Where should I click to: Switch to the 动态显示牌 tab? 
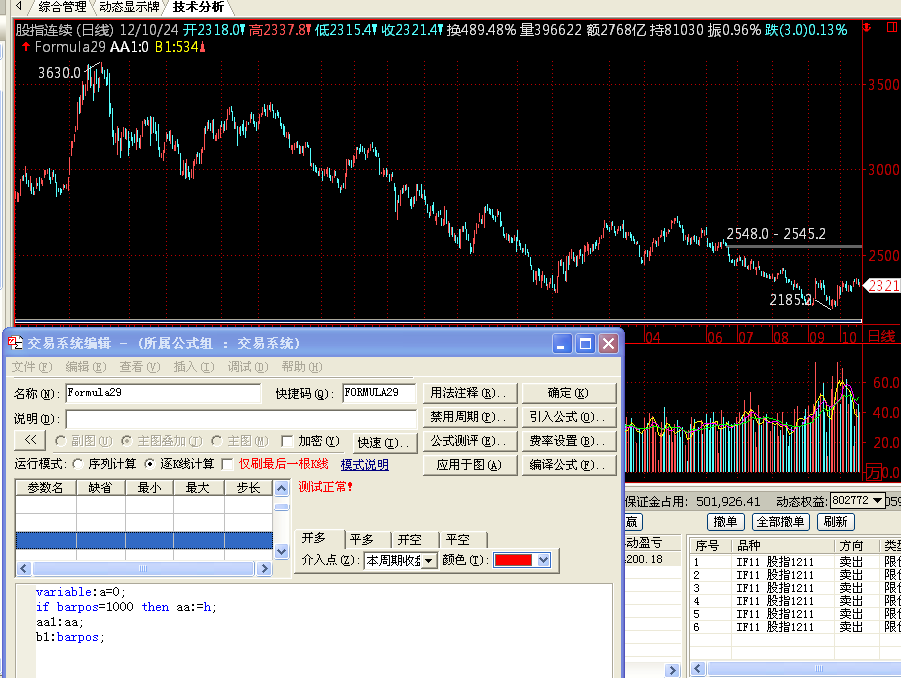[129, 7]
